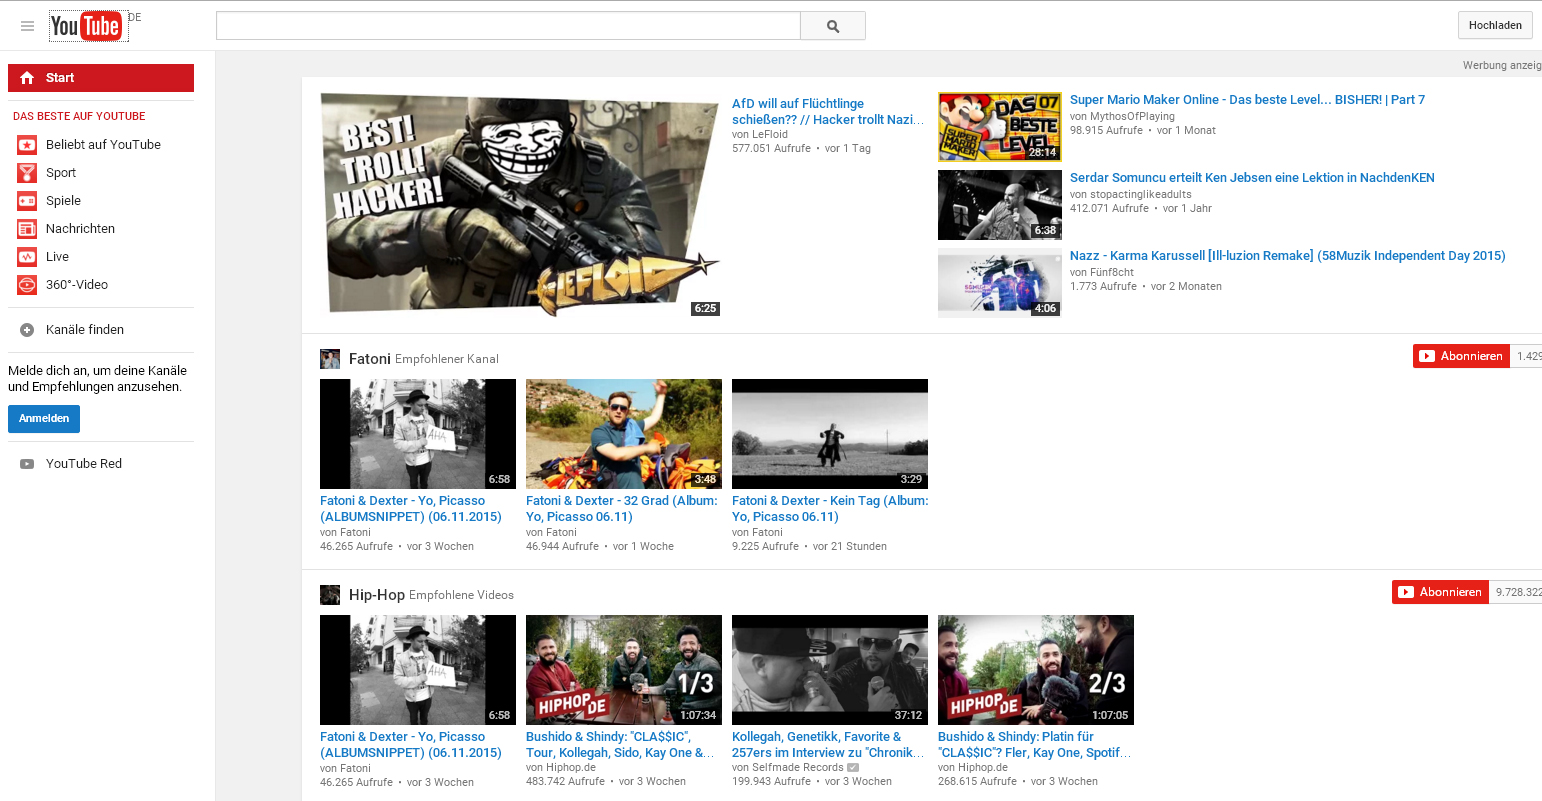Image resolution: width=1542 pixels, height=801 pixels.
Task: Open the 360°-Video category
Action: click(x=77, y=285)
